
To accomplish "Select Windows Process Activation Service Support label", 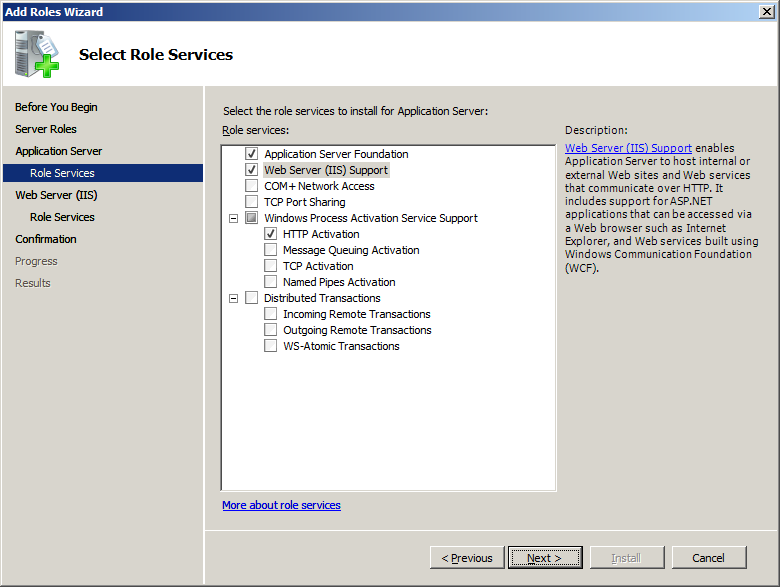I will click(371, 218).
